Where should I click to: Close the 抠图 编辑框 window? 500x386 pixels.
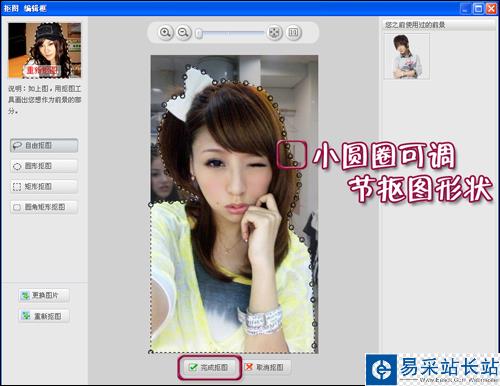[491, 8]
